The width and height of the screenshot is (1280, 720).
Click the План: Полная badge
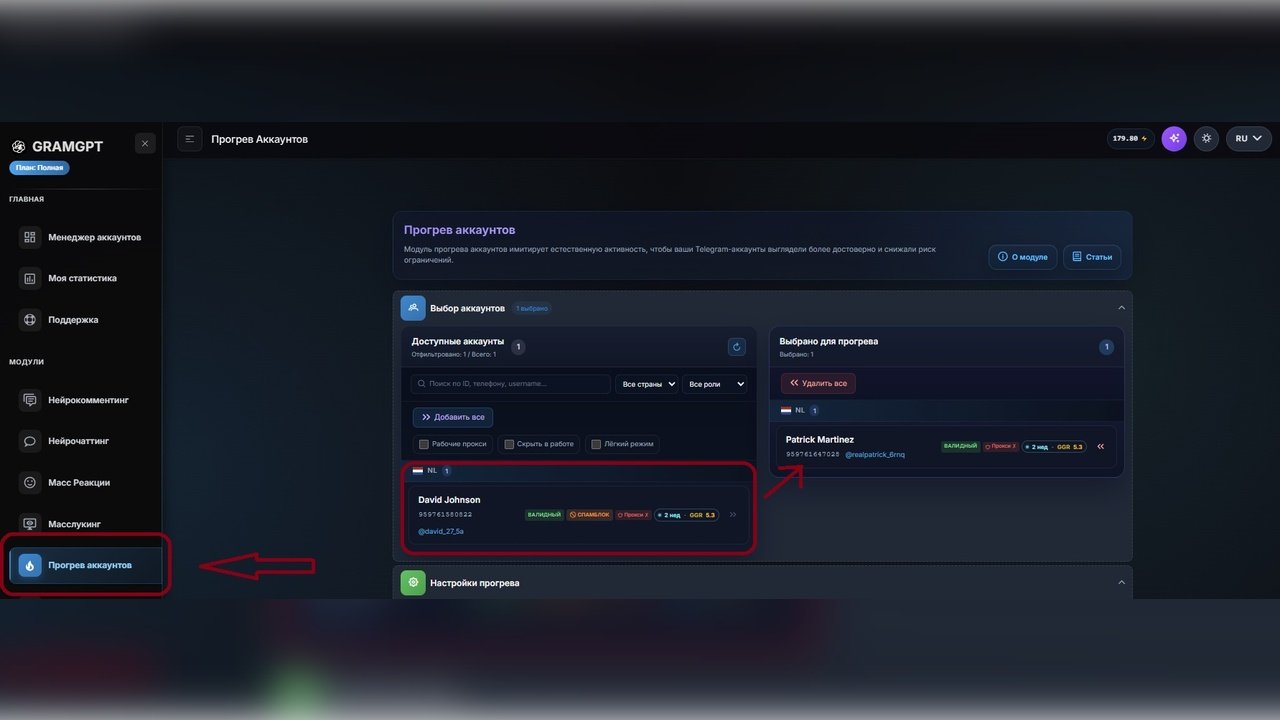(39, 168)
